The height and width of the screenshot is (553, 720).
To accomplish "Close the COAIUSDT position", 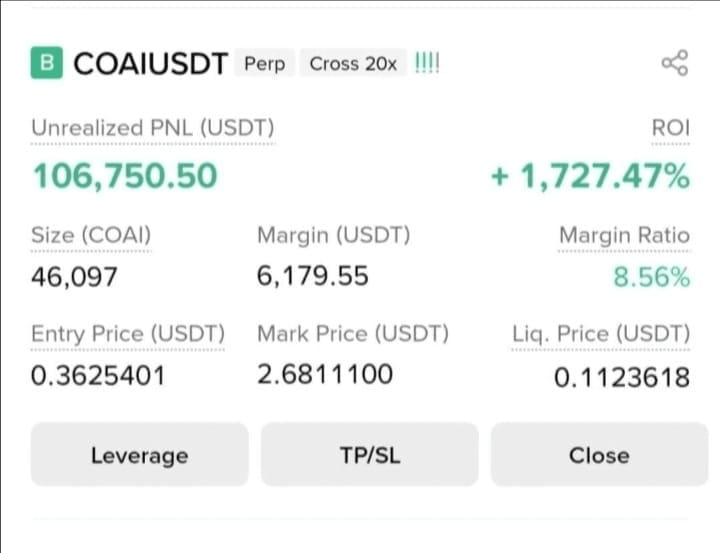I will 599,455.
